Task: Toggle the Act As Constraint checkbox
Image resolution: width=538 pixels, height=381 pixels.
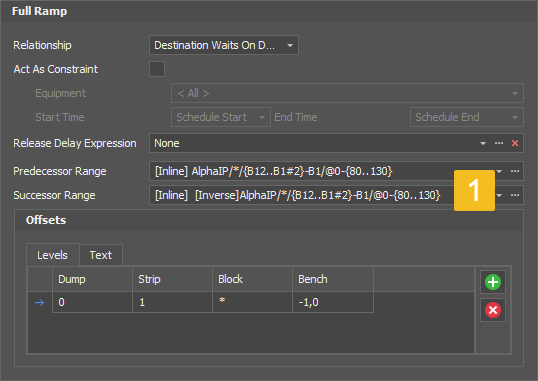Action: (157, 69)
